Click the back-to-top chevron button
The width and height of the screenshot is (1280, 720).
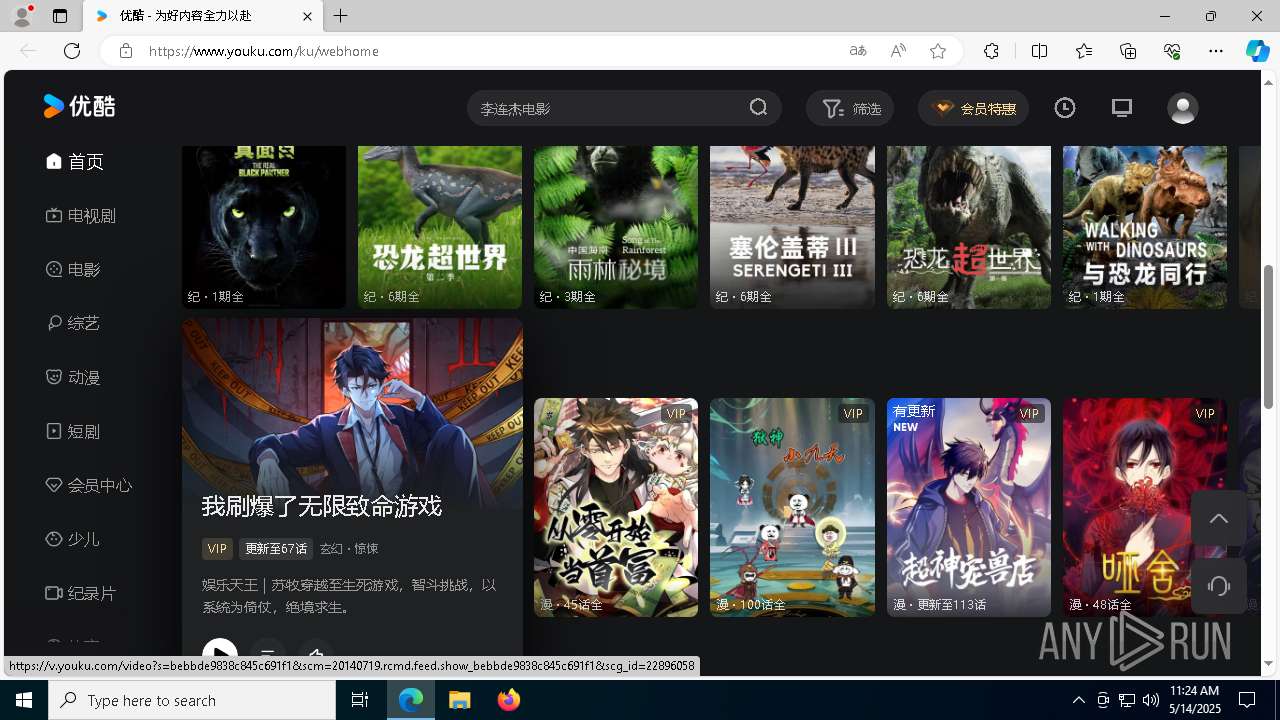1218,518
